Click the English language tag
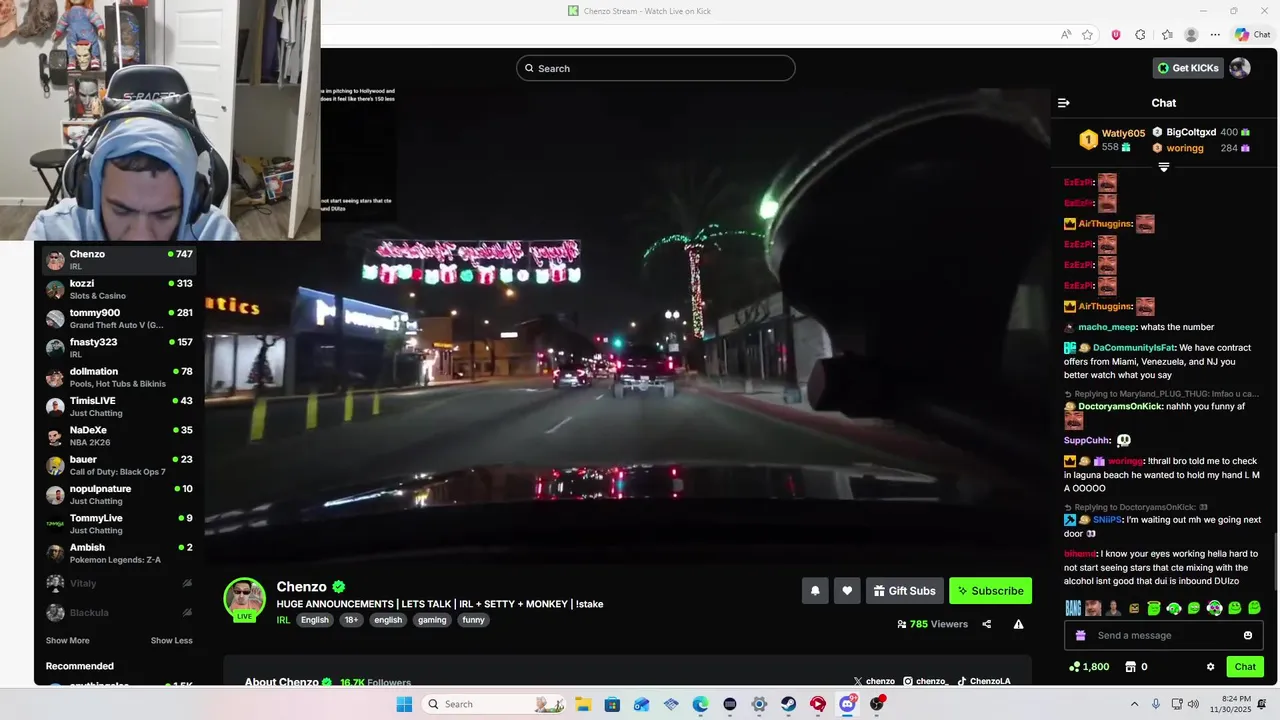 pos(315,620)
